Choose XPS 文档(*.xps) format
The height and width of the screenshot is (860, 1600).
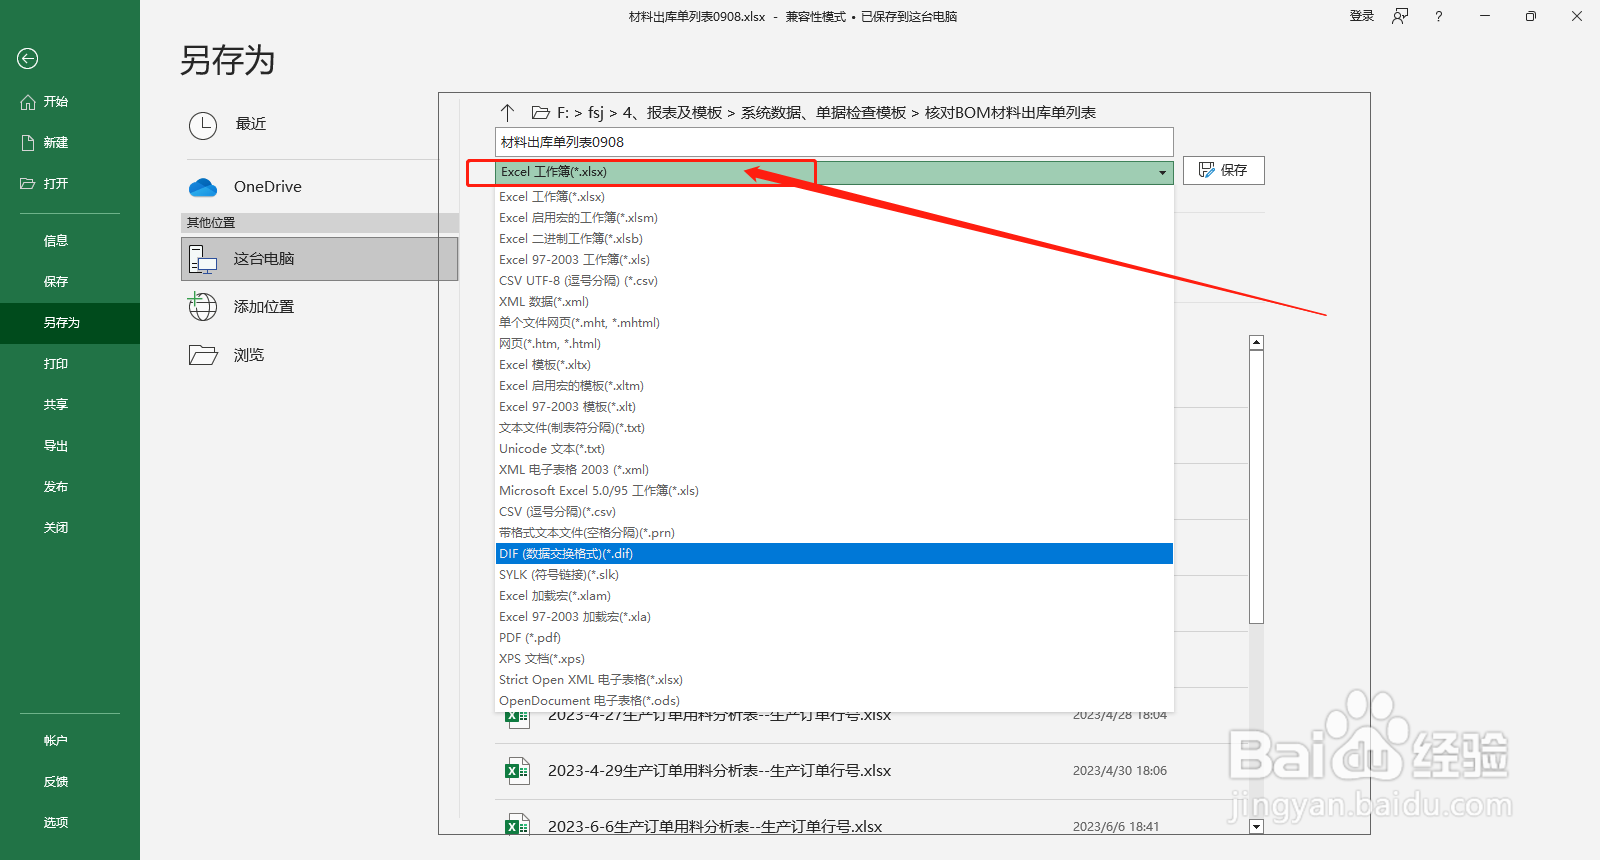[x=834, y=659]
